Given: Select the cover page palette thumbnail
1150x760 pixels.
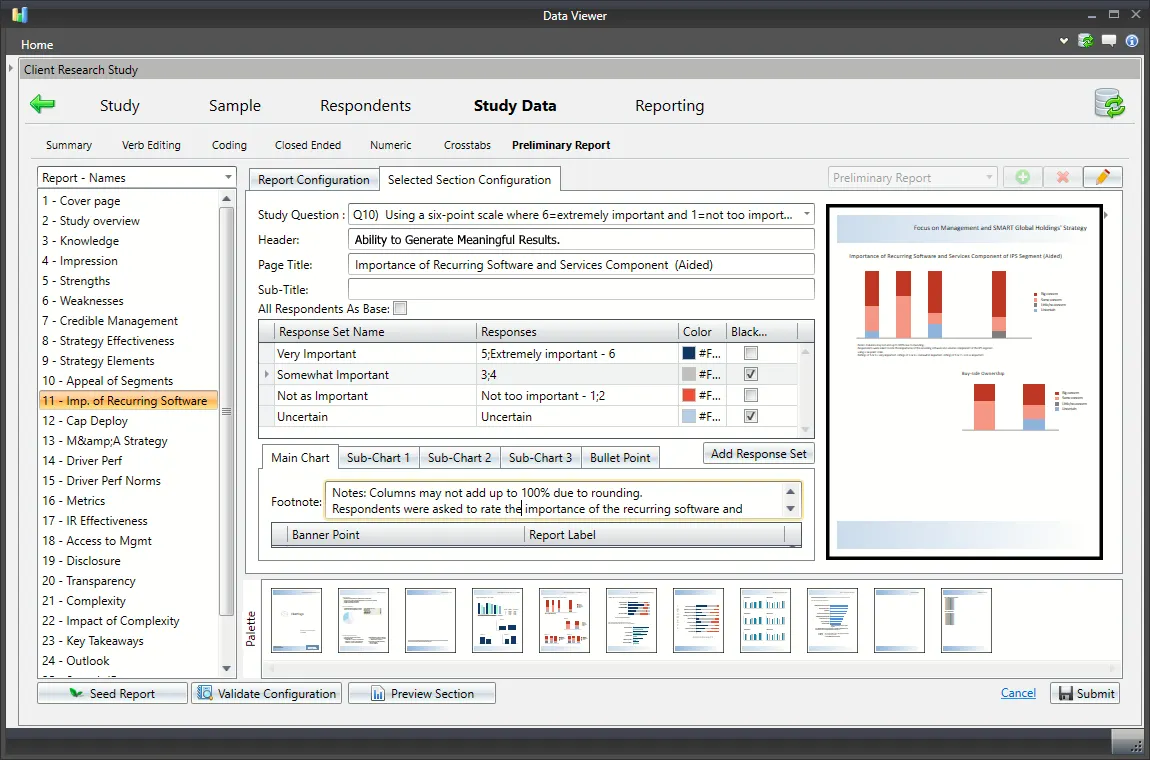Looking at the screenshot, I should 296,620.
